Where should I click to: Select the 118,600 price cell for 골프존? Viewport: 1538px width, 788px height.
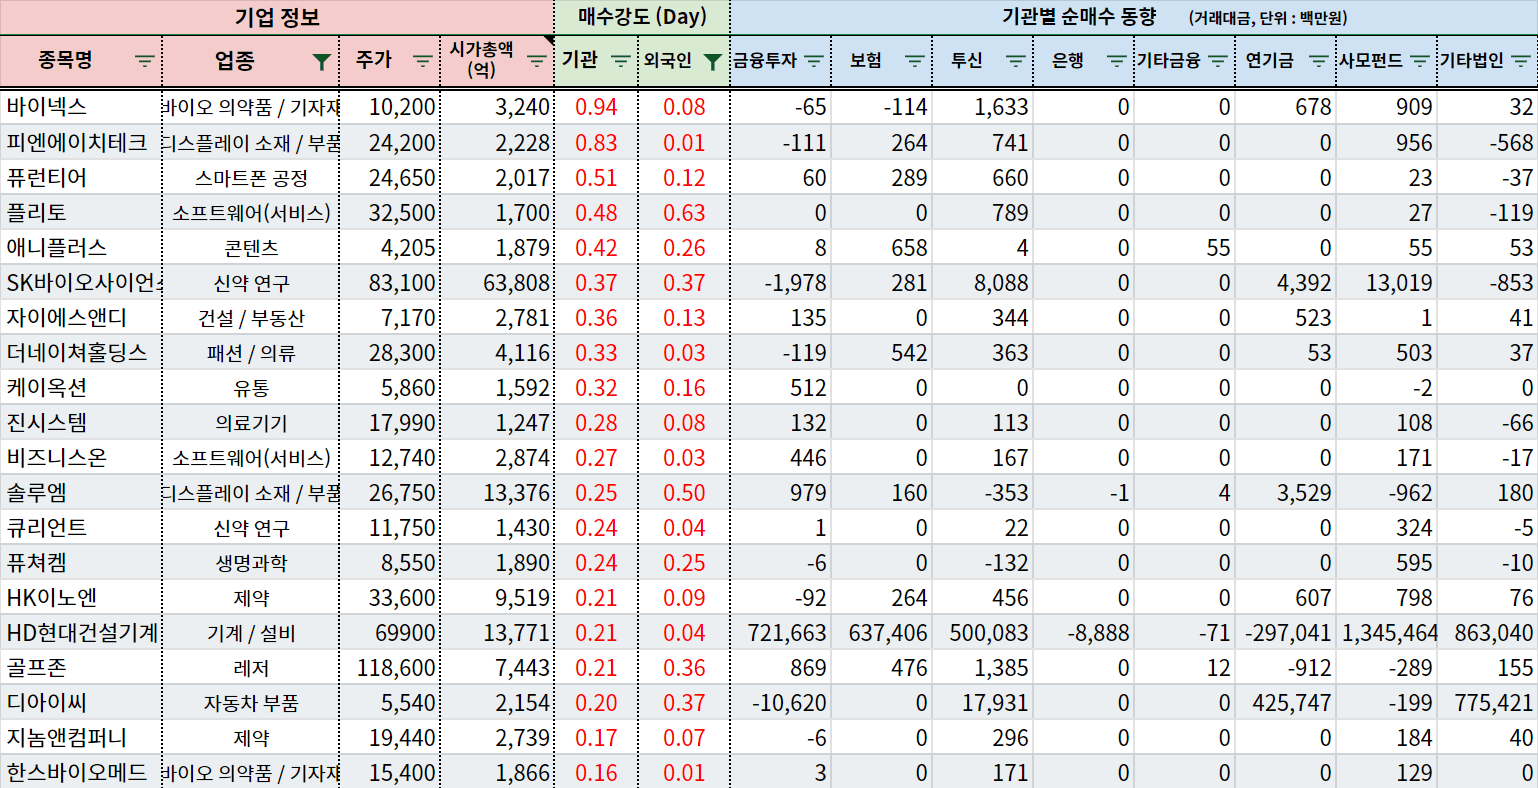pyautogui.click(x=390, y=667)
